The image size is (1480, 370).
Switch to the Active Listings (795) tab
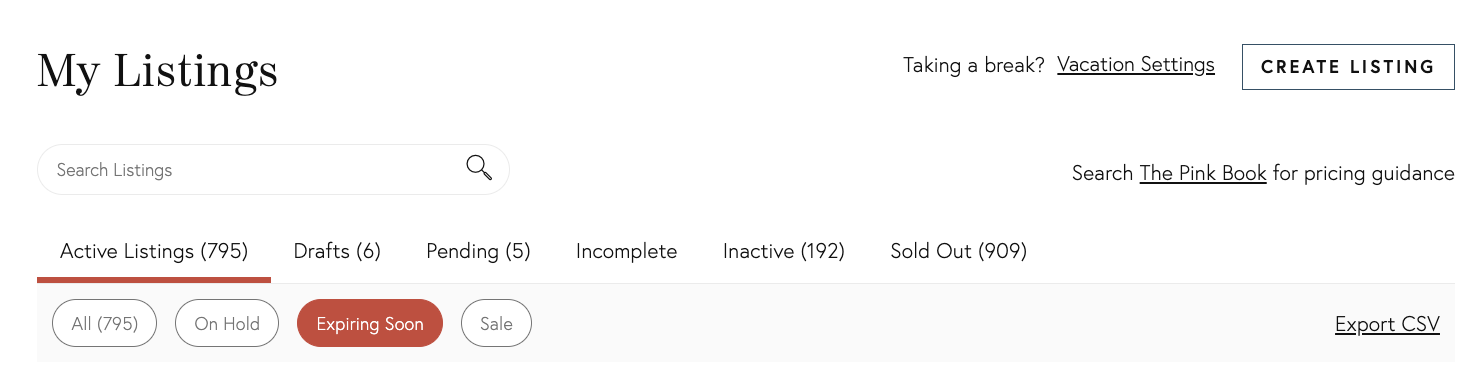point(154,251)
